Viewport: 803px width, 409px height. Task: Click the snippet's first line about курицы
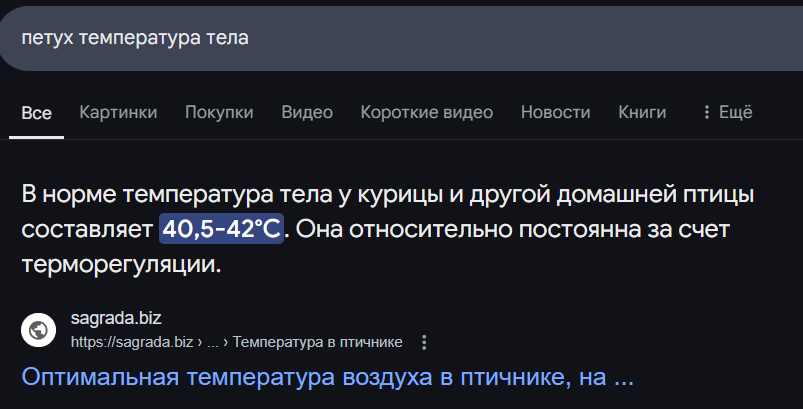point(388,195)
